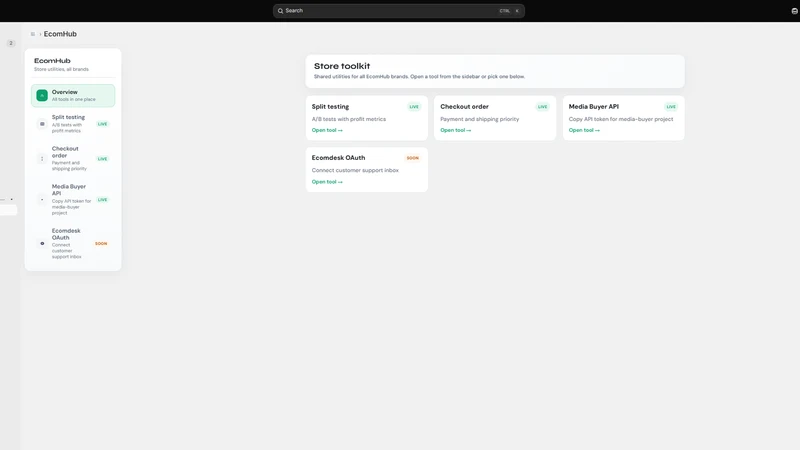This screenshot has width=800, height=450.
Task: Click 'A/B tests with profit metrics' card text
Action: pos(349,119)
